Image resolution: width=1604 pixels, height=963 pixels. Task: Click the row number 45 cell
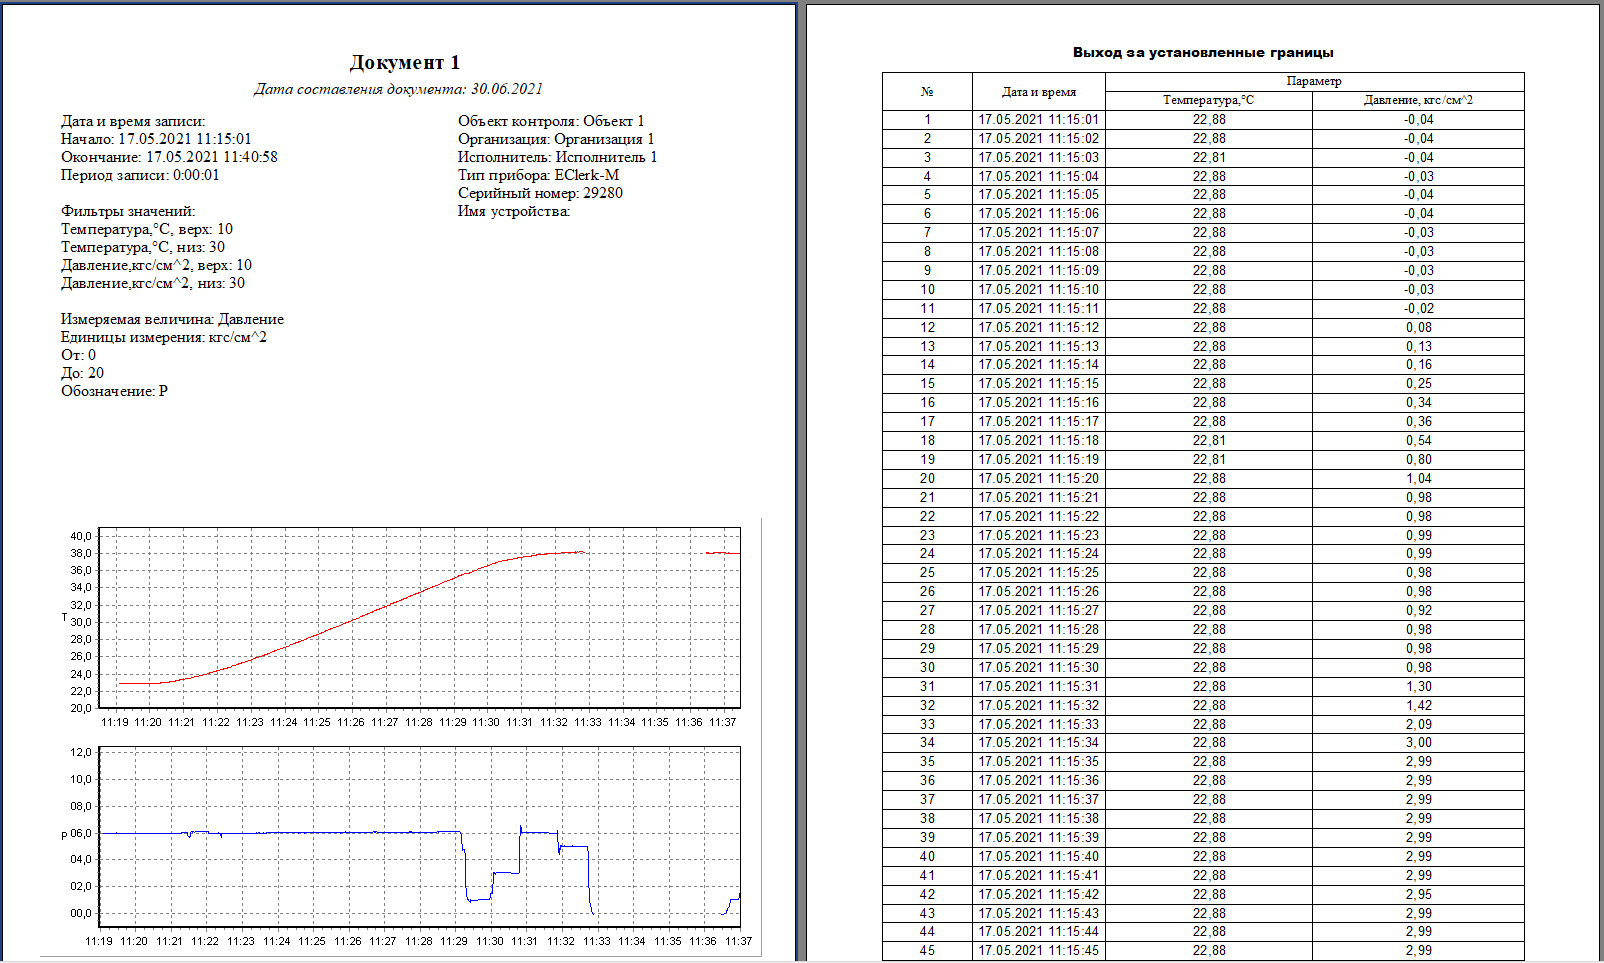pos(927,951)
